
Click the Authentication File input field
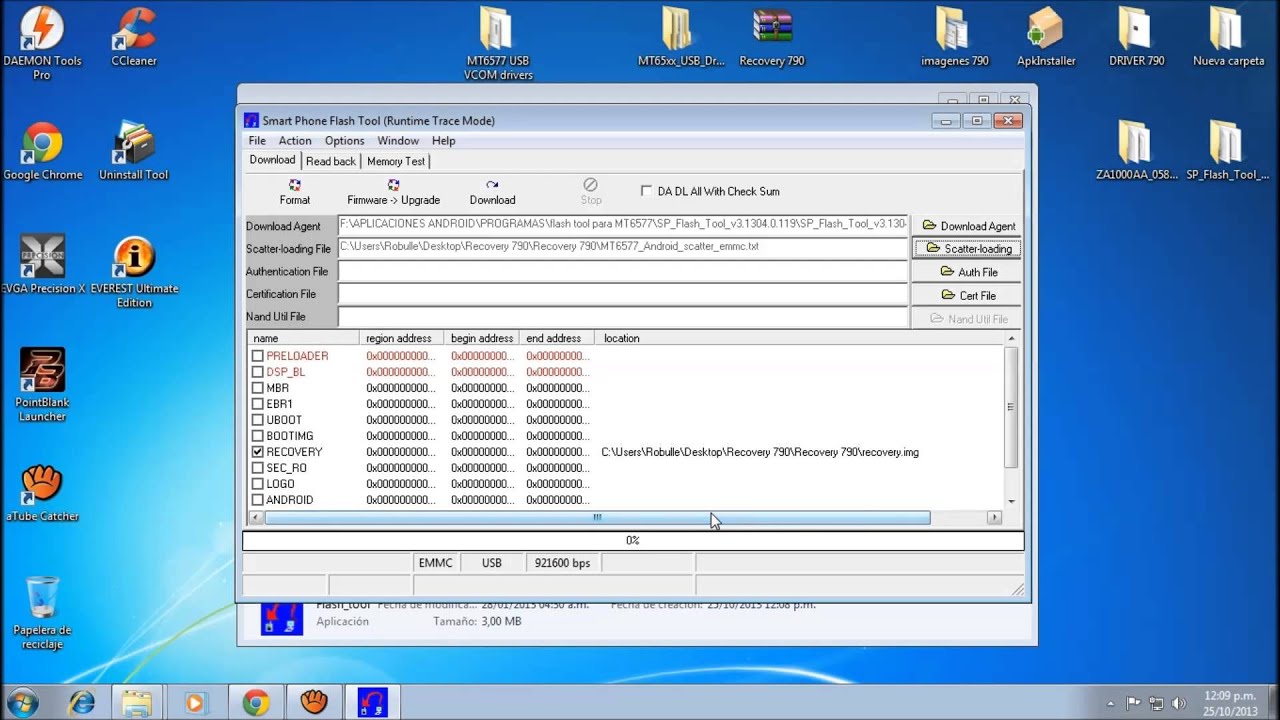pos(623,271)
